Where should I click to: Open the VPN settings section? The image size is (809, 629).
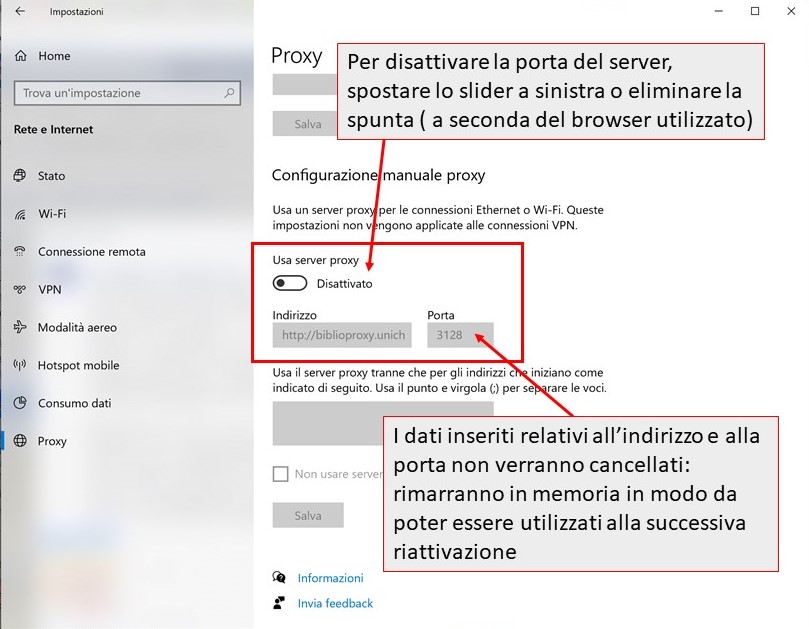coord(45,289)
